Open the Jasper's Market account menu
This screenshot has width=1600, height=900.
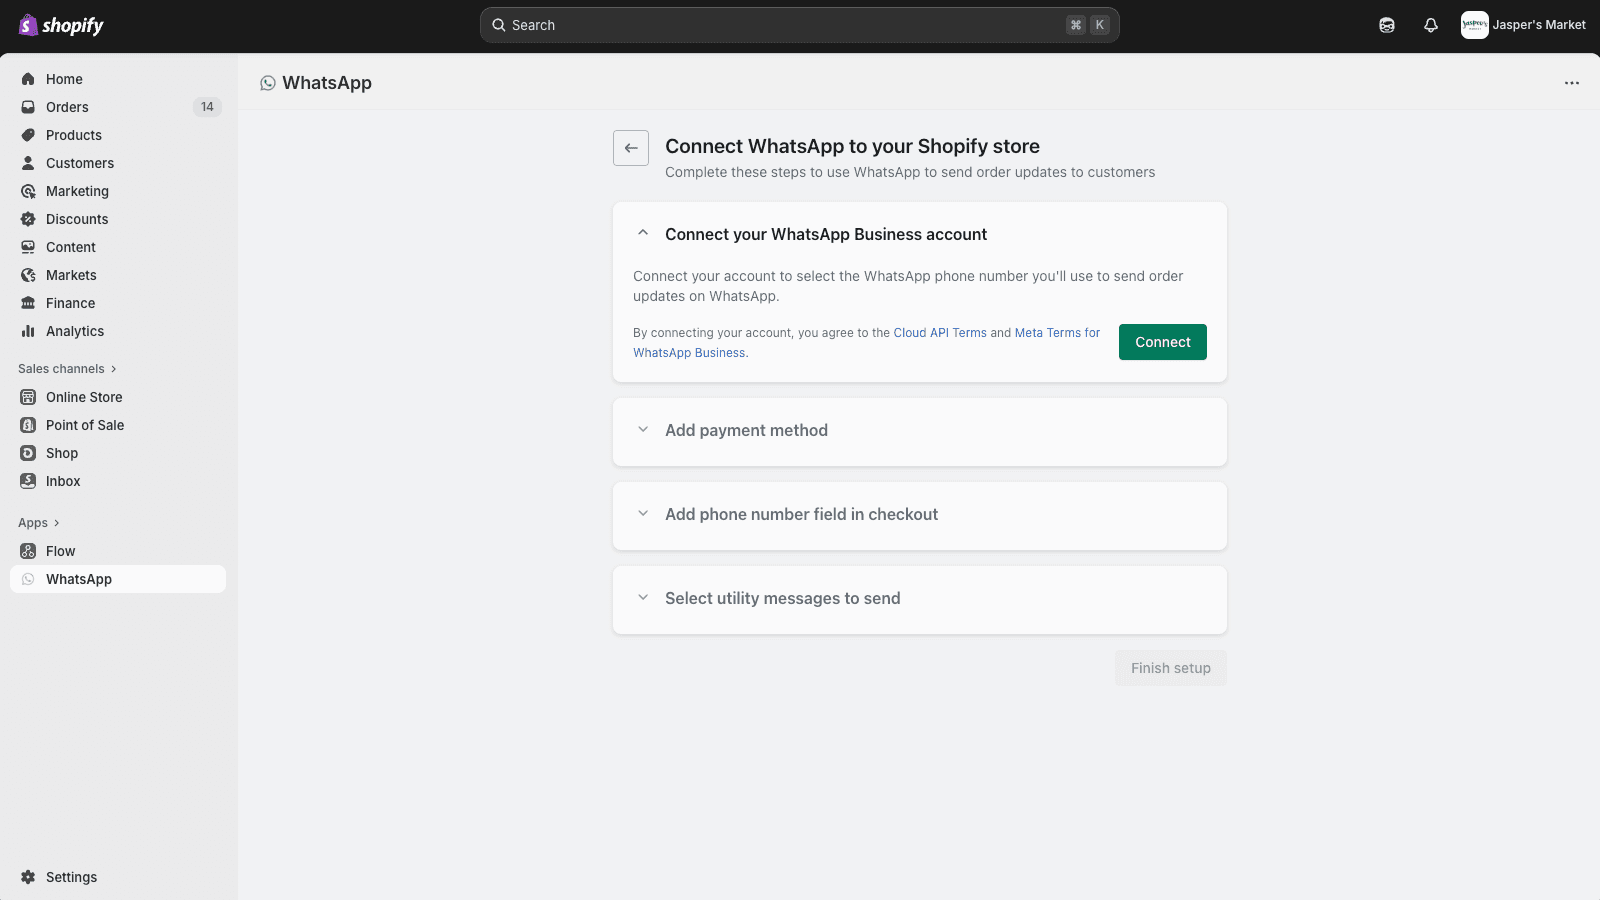pyautogui.click(x=1524, y=25)
